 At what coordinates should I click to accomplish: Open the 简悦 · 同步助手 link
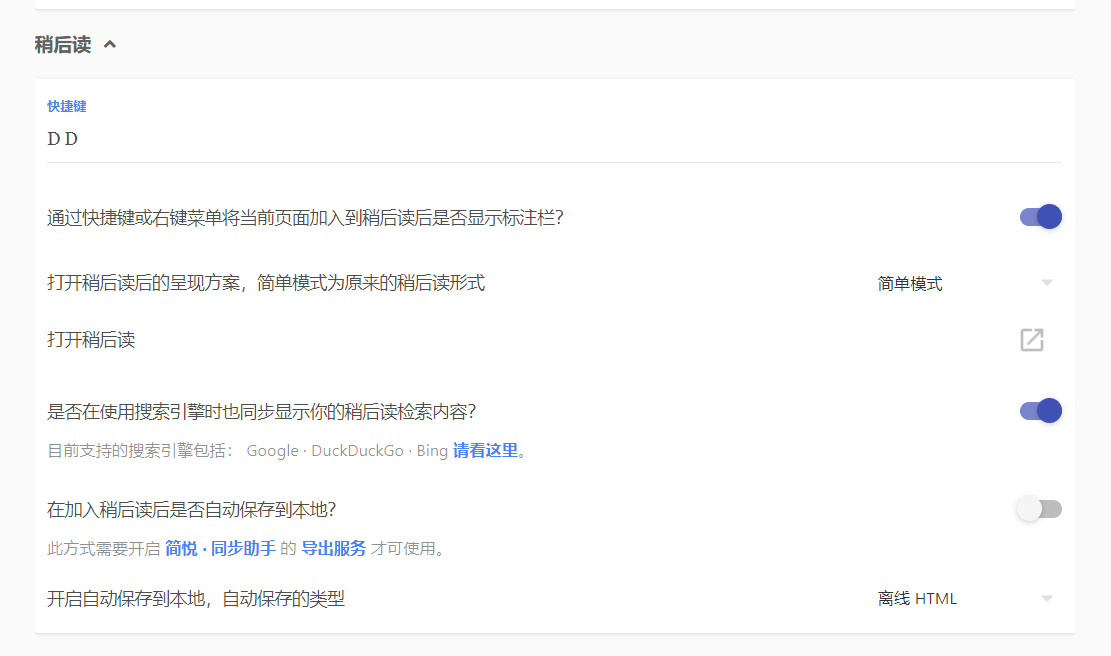(x=220, y=548)
